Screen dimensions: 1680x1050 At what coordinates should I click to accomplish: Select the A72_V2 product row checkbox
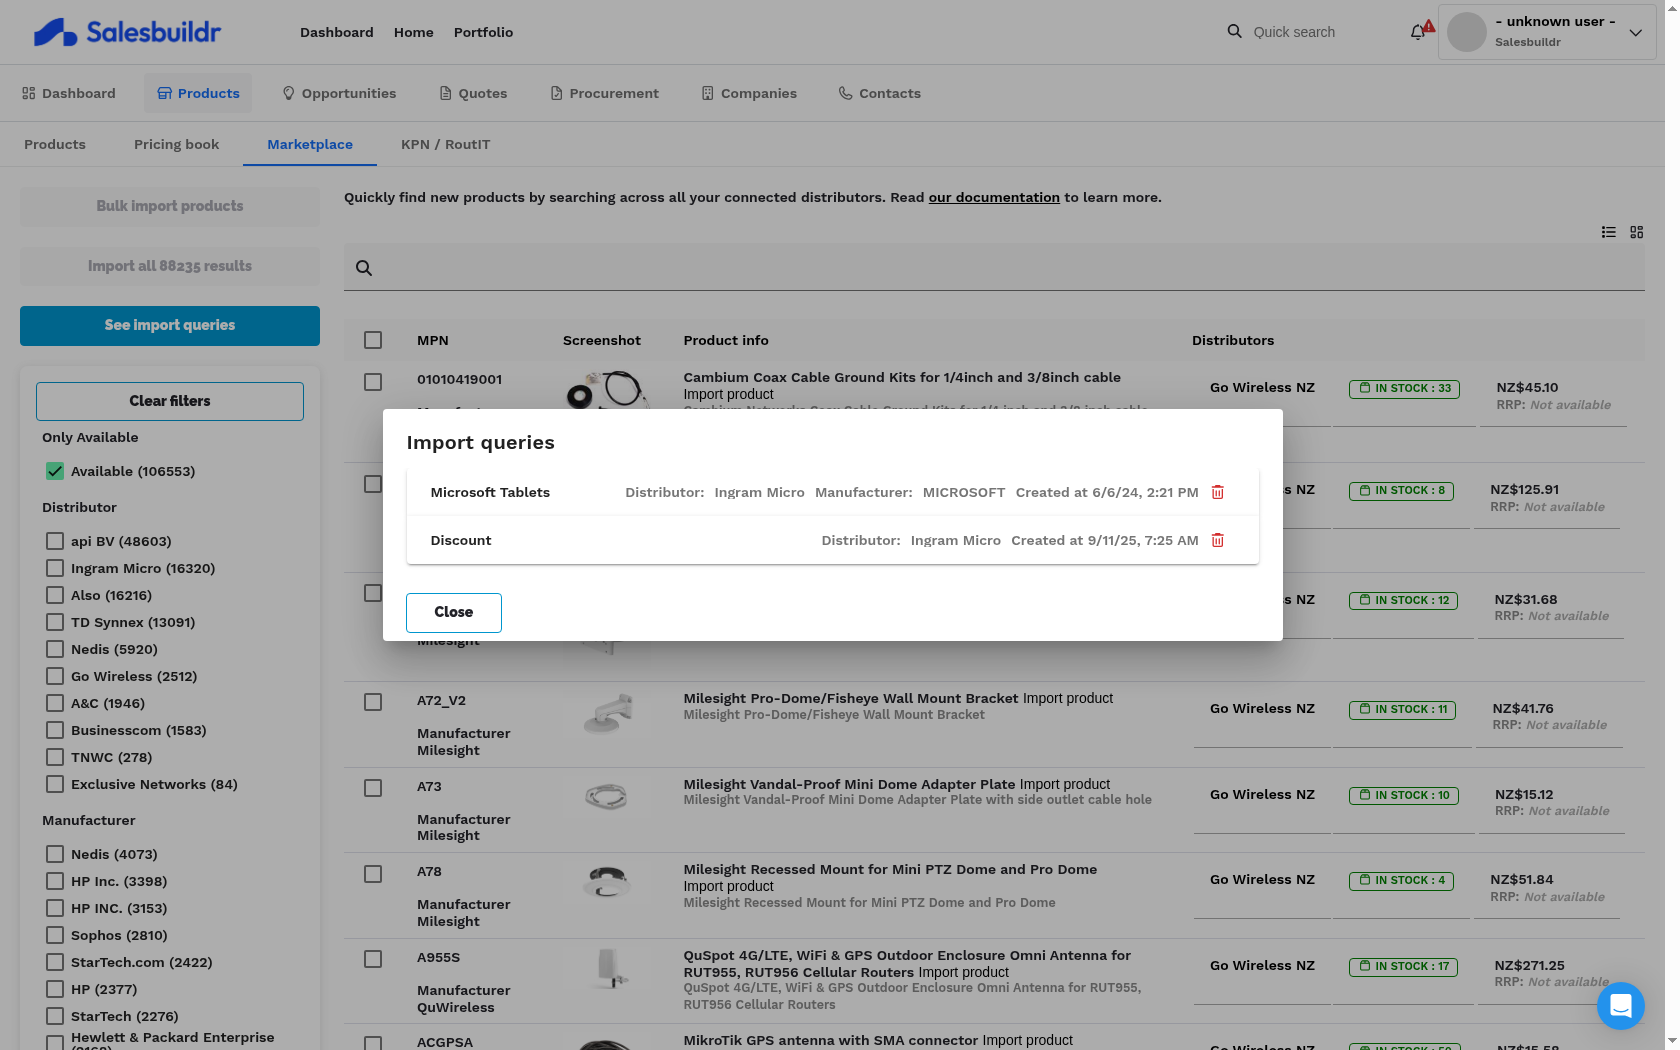click(x=373, y=702)
